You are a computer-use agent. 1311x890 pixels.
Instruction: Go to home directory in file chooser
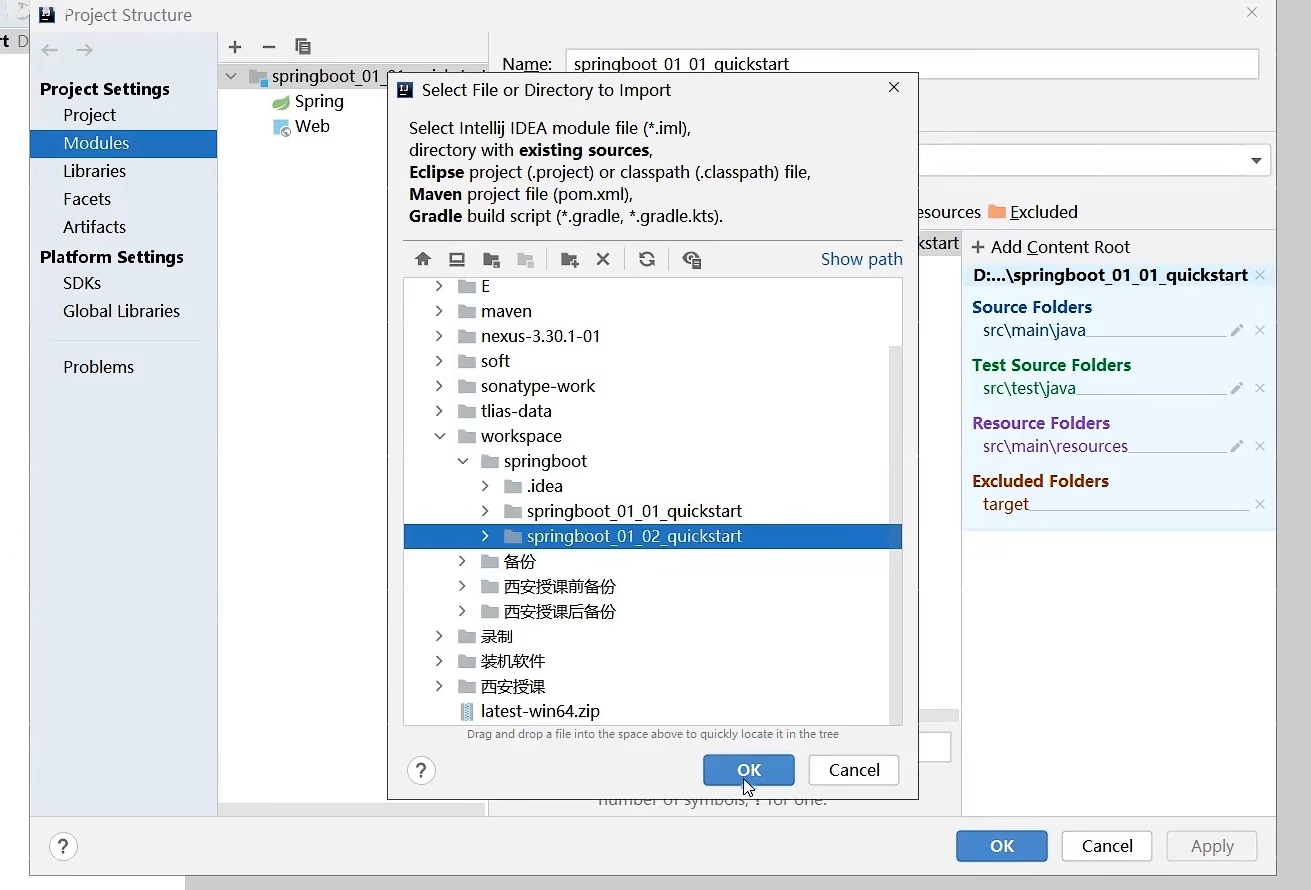(423, 259)
